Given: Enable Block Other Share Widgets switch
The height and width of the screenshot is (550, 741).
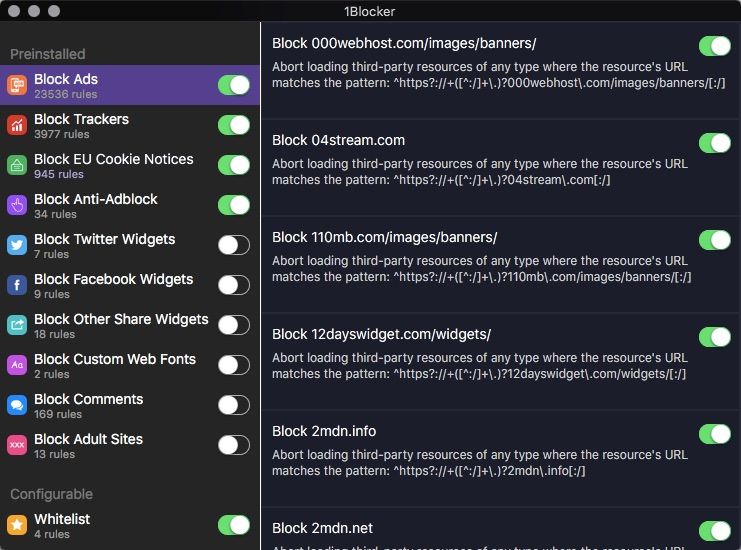Looking at the screenshot, I should click(234, 325).
